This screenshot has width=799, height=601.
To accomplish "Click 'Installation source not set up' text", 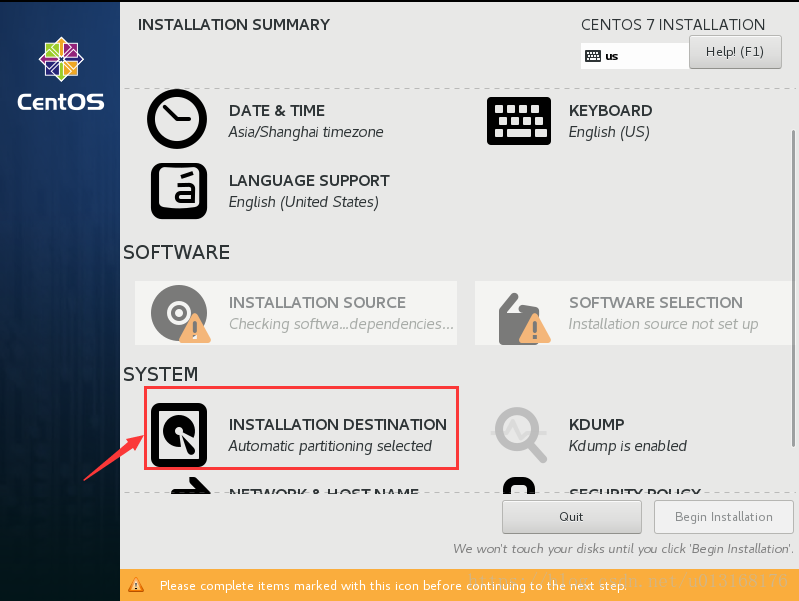I will point(663,324).
